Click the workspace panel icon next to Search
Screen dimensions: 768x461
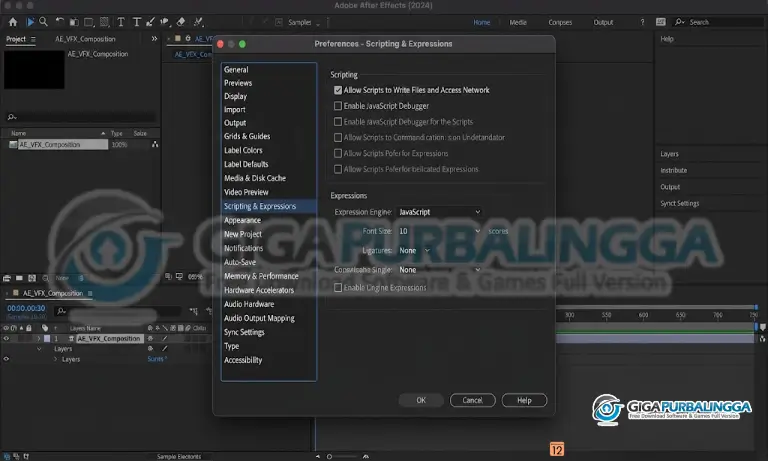click(661, 22)
